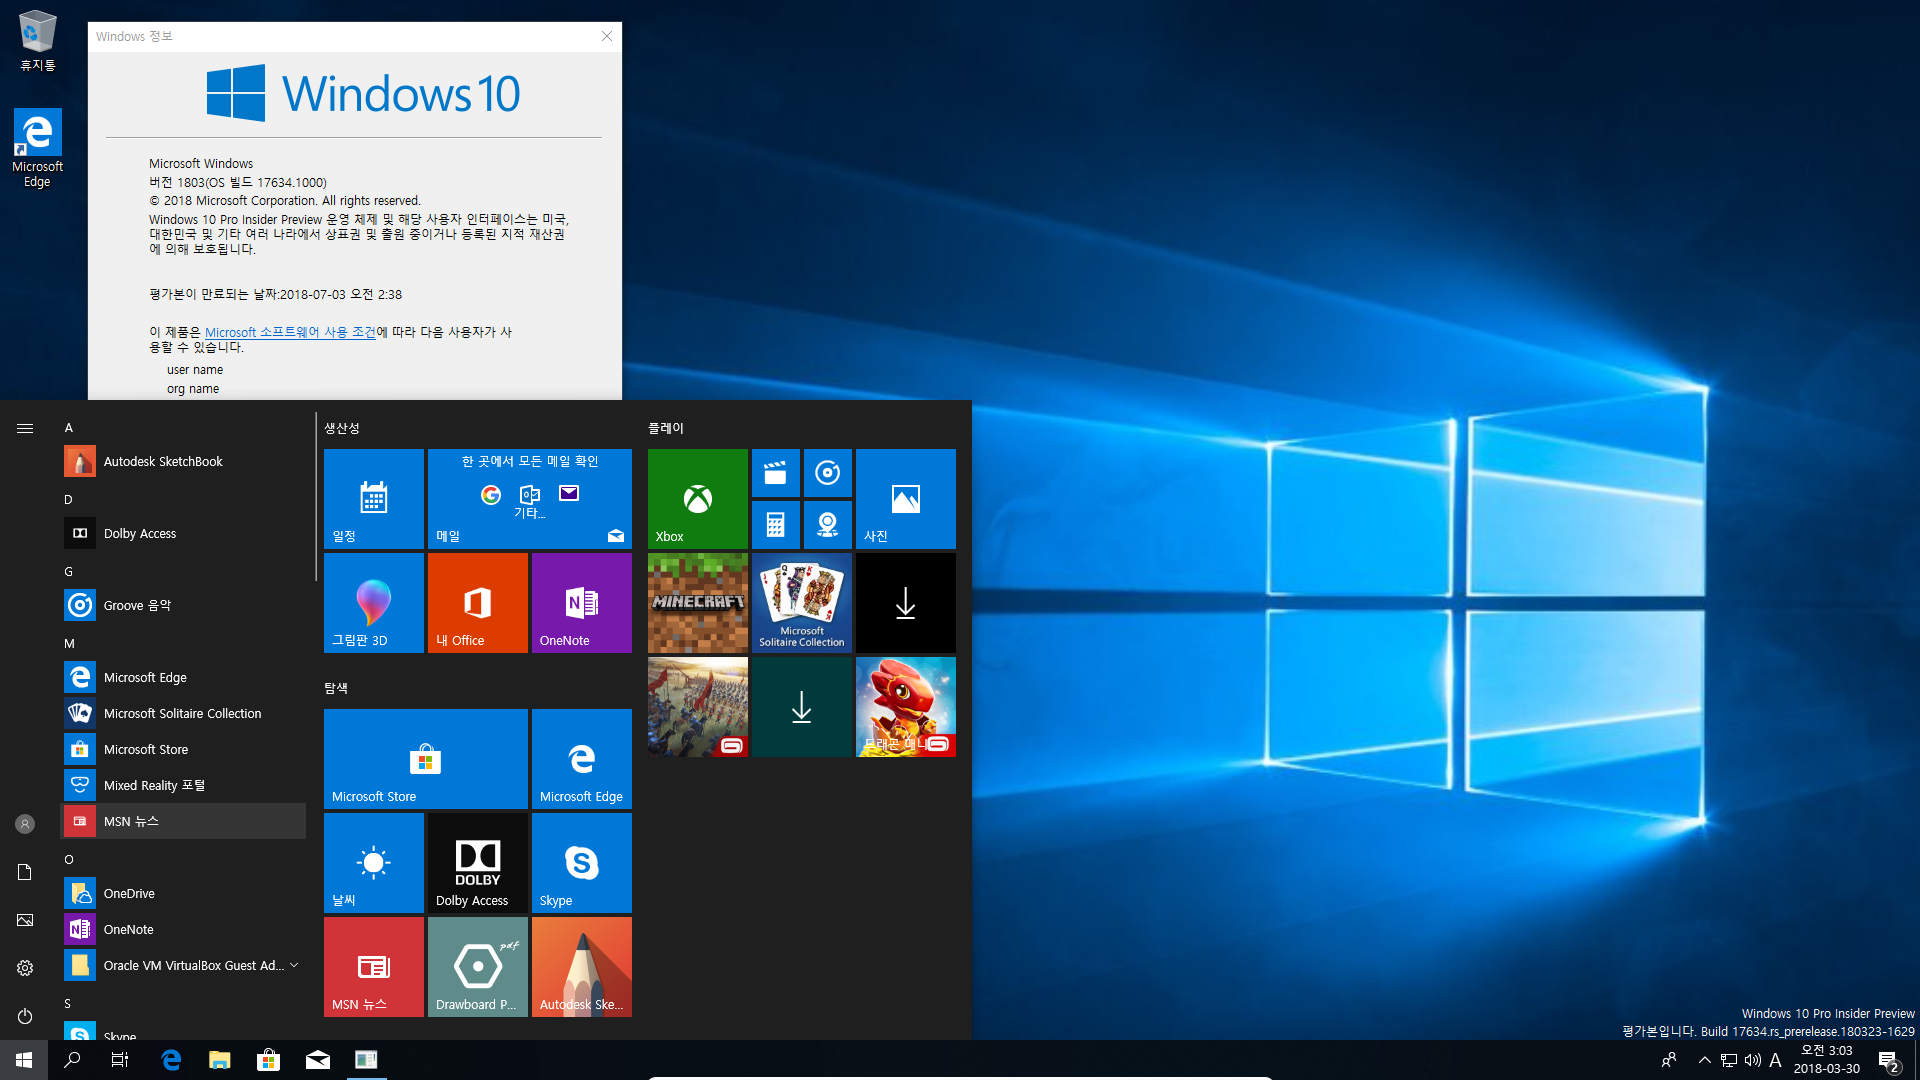Open the Microsoft Edge tile
This screenshot has height=1080, width=1920.
tap(582, 759)
